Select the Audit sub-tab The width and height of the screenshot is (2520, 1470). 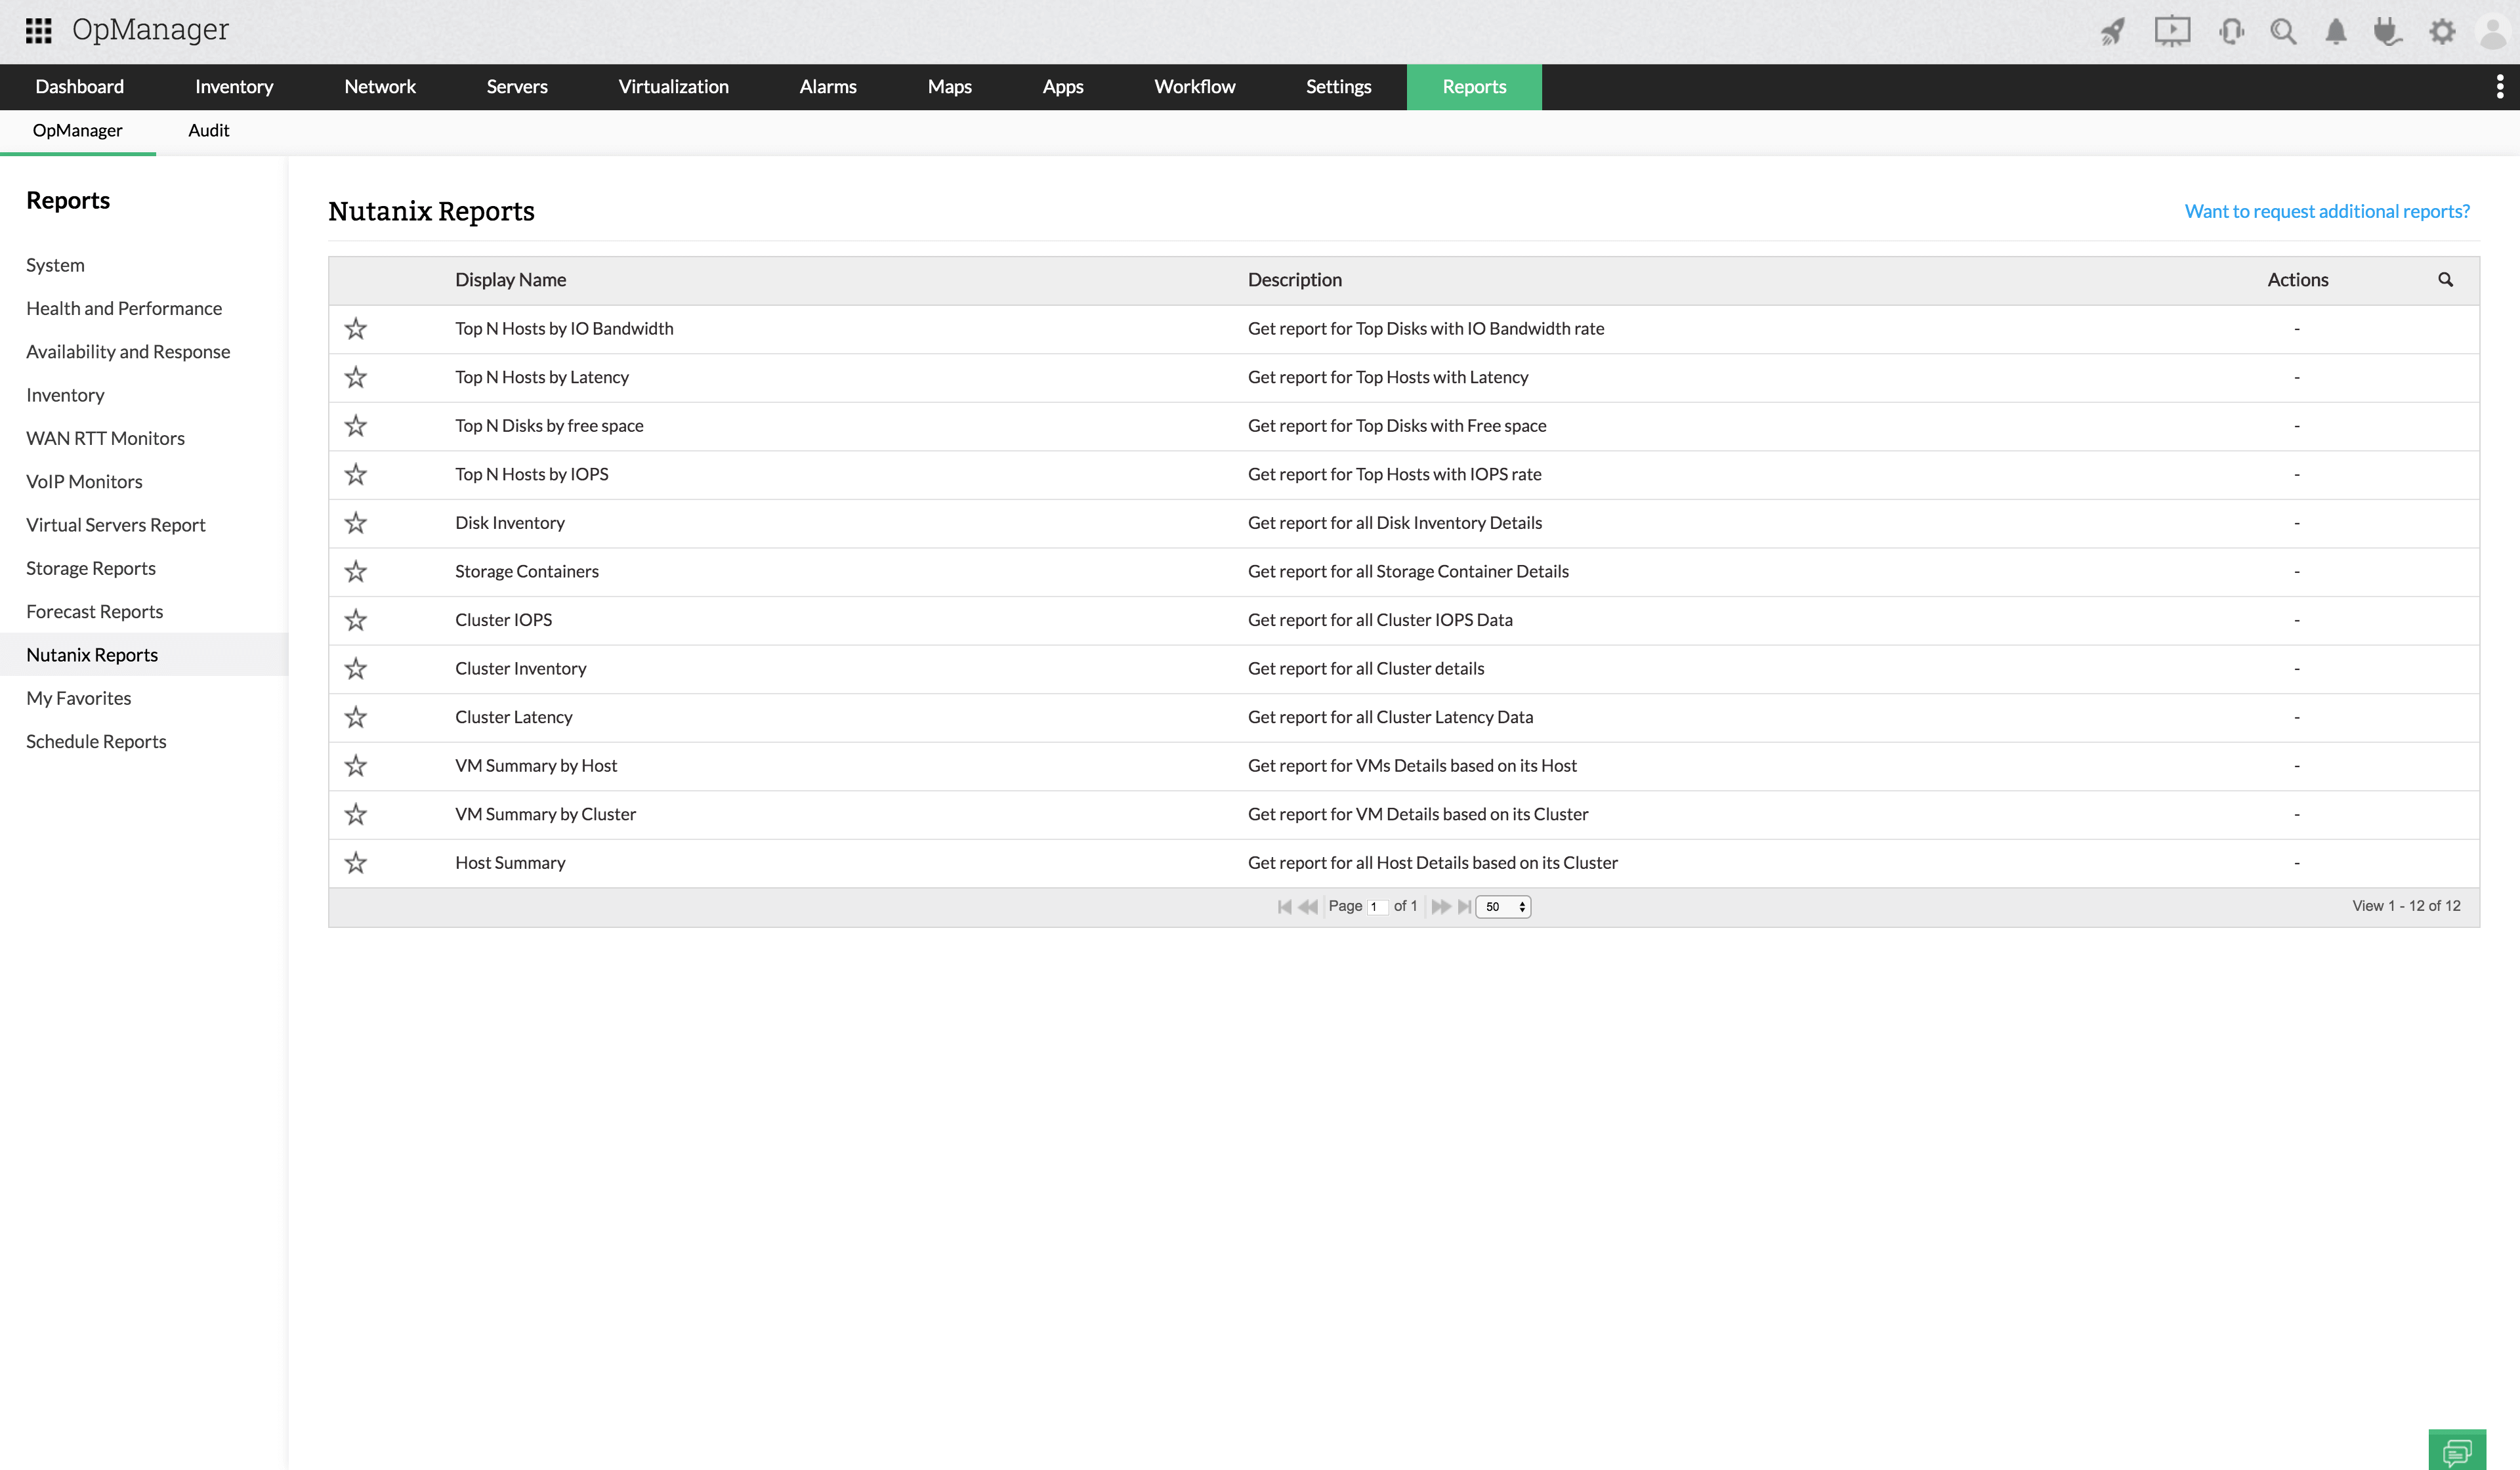[x=208, y=130]
